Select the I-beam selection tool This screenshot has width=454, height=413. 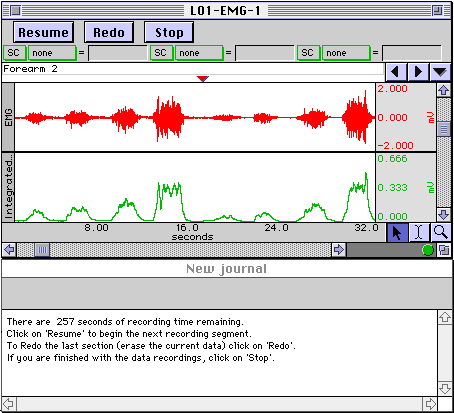(x=419, y=233)
